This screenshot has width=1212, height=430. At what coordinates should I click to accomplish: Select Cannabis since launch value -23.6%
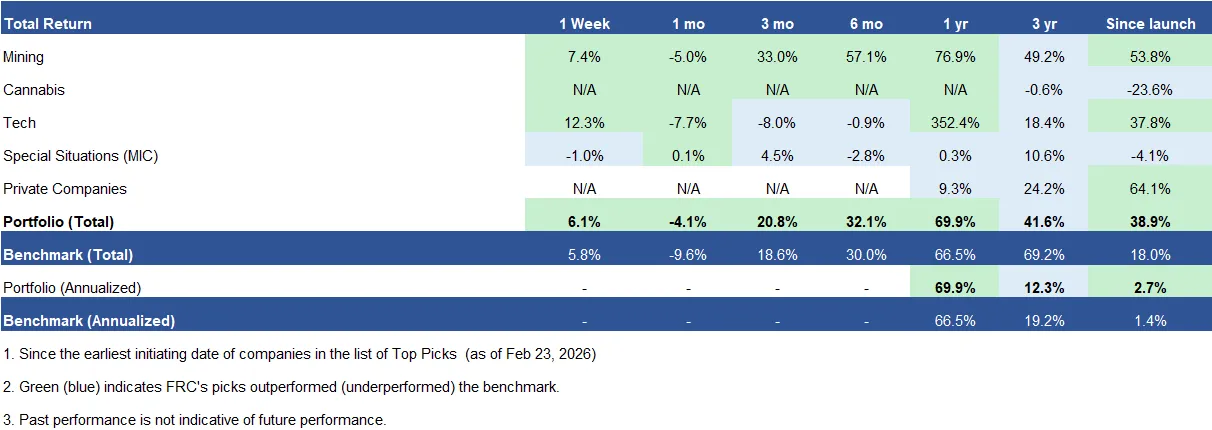(x=1150, y=90)
